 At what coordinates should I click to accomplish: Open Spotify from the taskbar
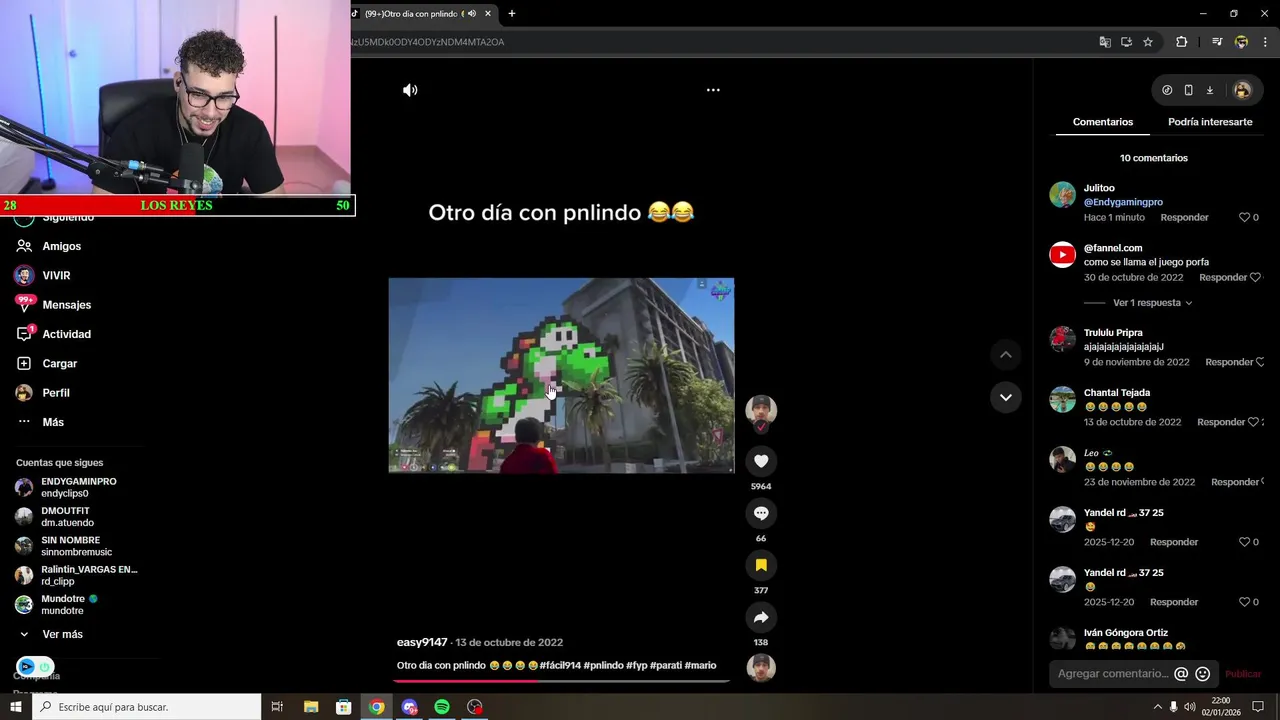click(442, 707)
